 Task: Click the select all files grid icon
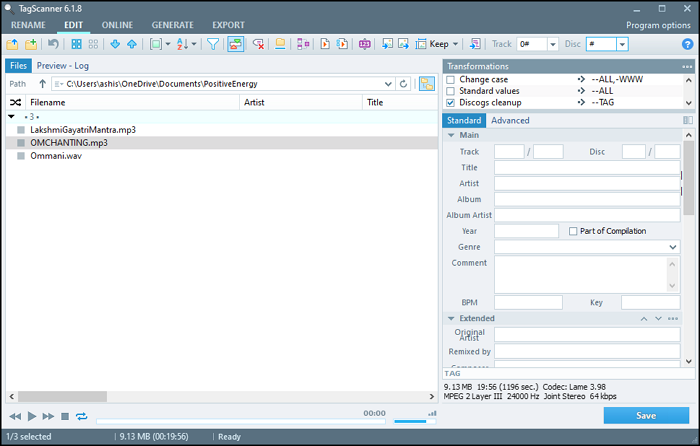(x=76, y=44)
